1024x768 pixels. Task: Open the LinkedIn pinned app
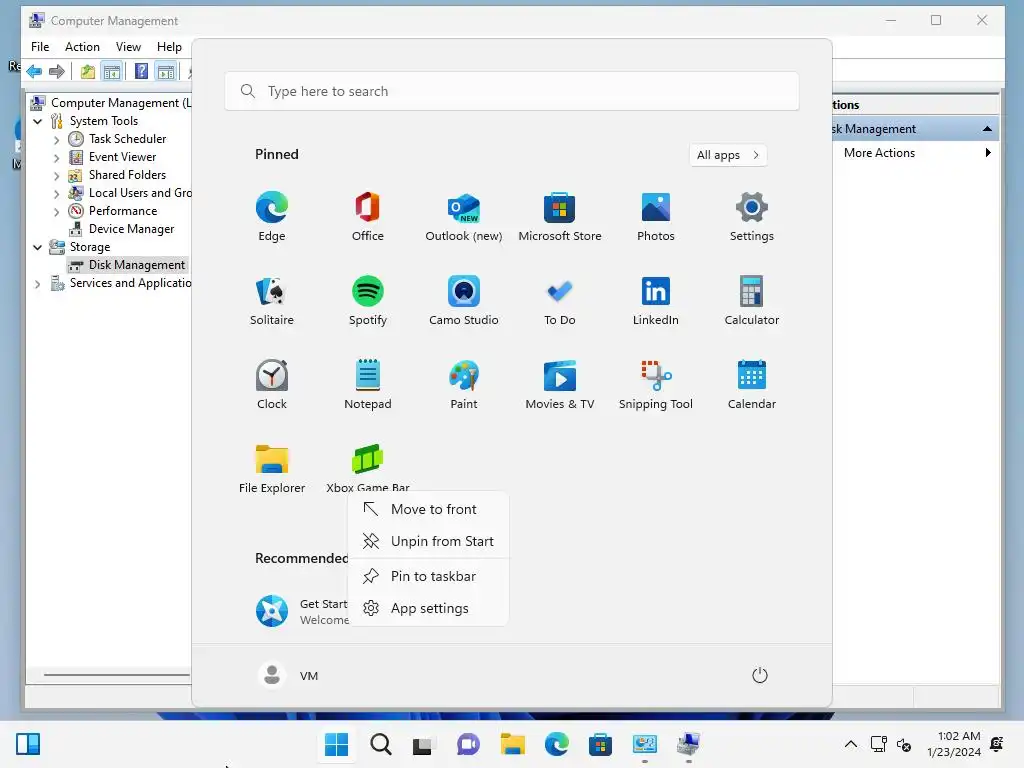point(656,301)
